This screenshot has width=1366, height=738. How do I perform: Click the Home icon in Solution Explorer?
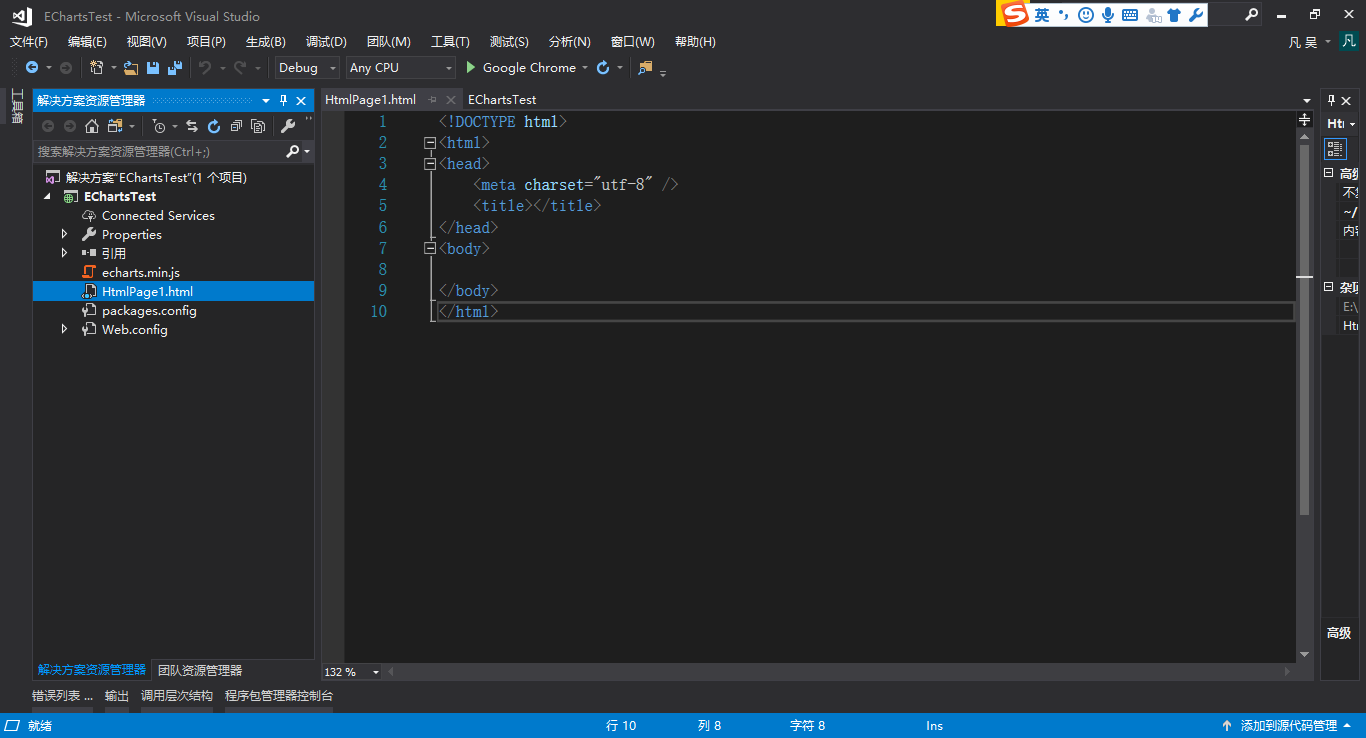point(92,126)
